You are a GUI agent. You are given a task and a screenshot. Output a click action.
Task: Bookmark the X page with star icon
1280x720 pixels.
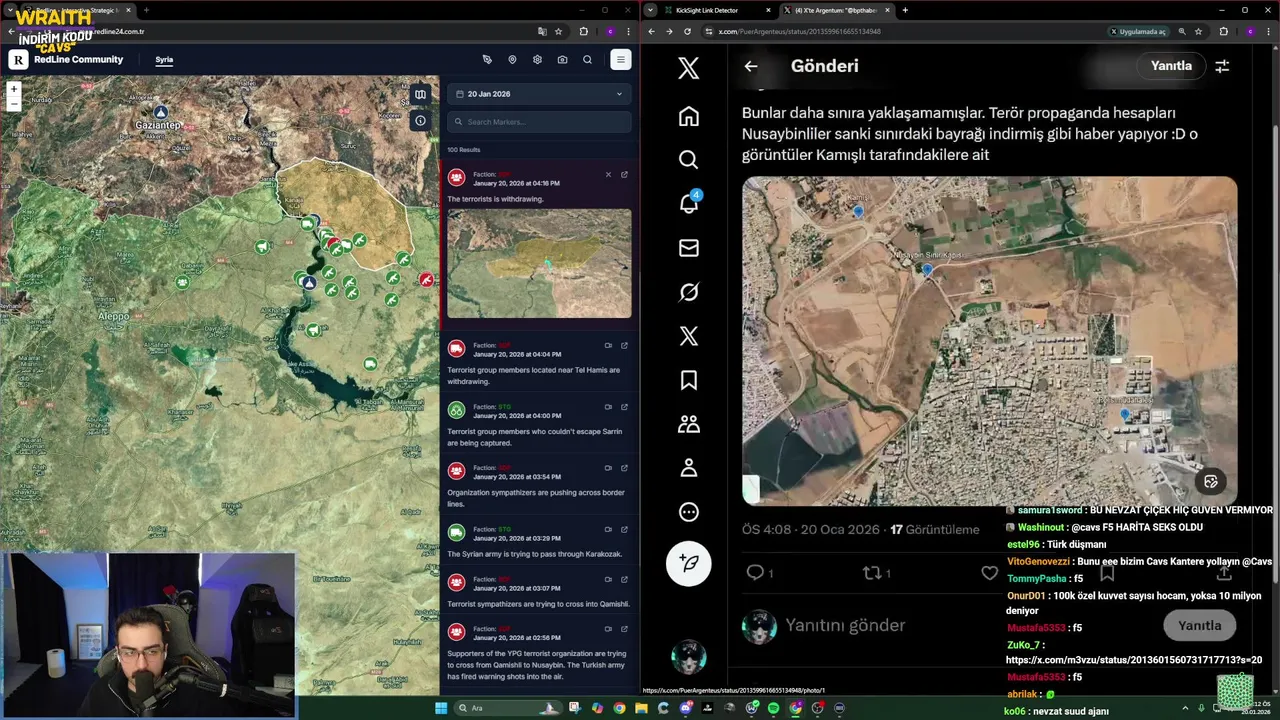coord(1198,31)
